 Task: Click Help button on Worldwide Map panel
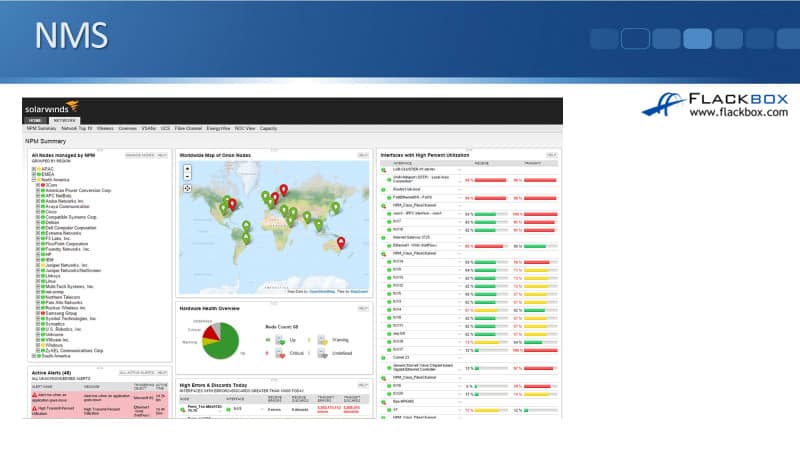tap(363, 156)
